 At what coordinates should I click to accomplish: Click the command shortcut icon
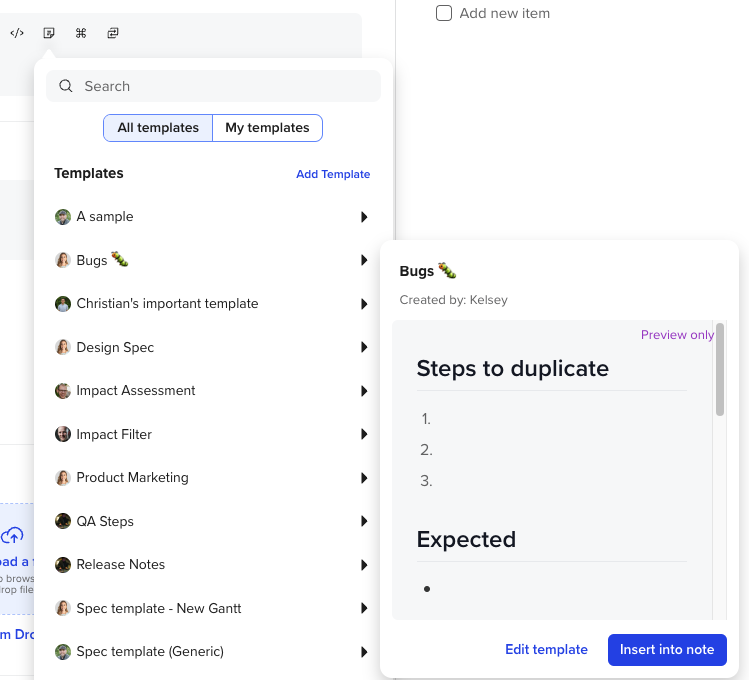tap(81, 33)
